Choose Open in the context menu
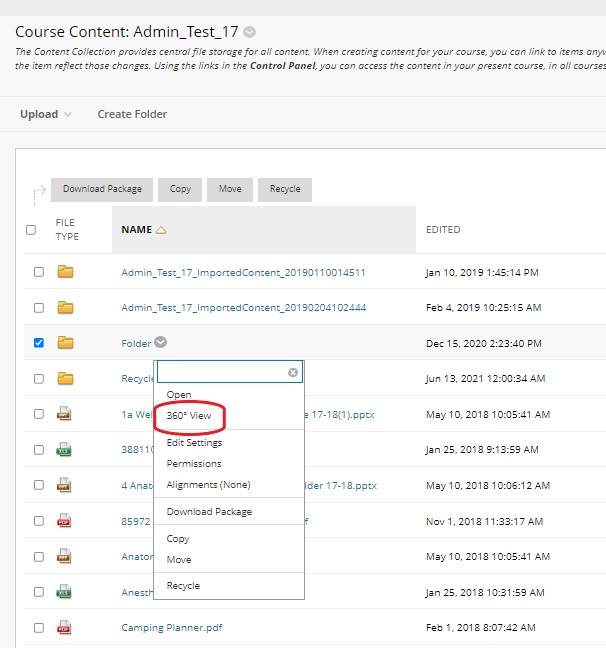This screenshot has width=606, height=648. click(x=179, y=395)
